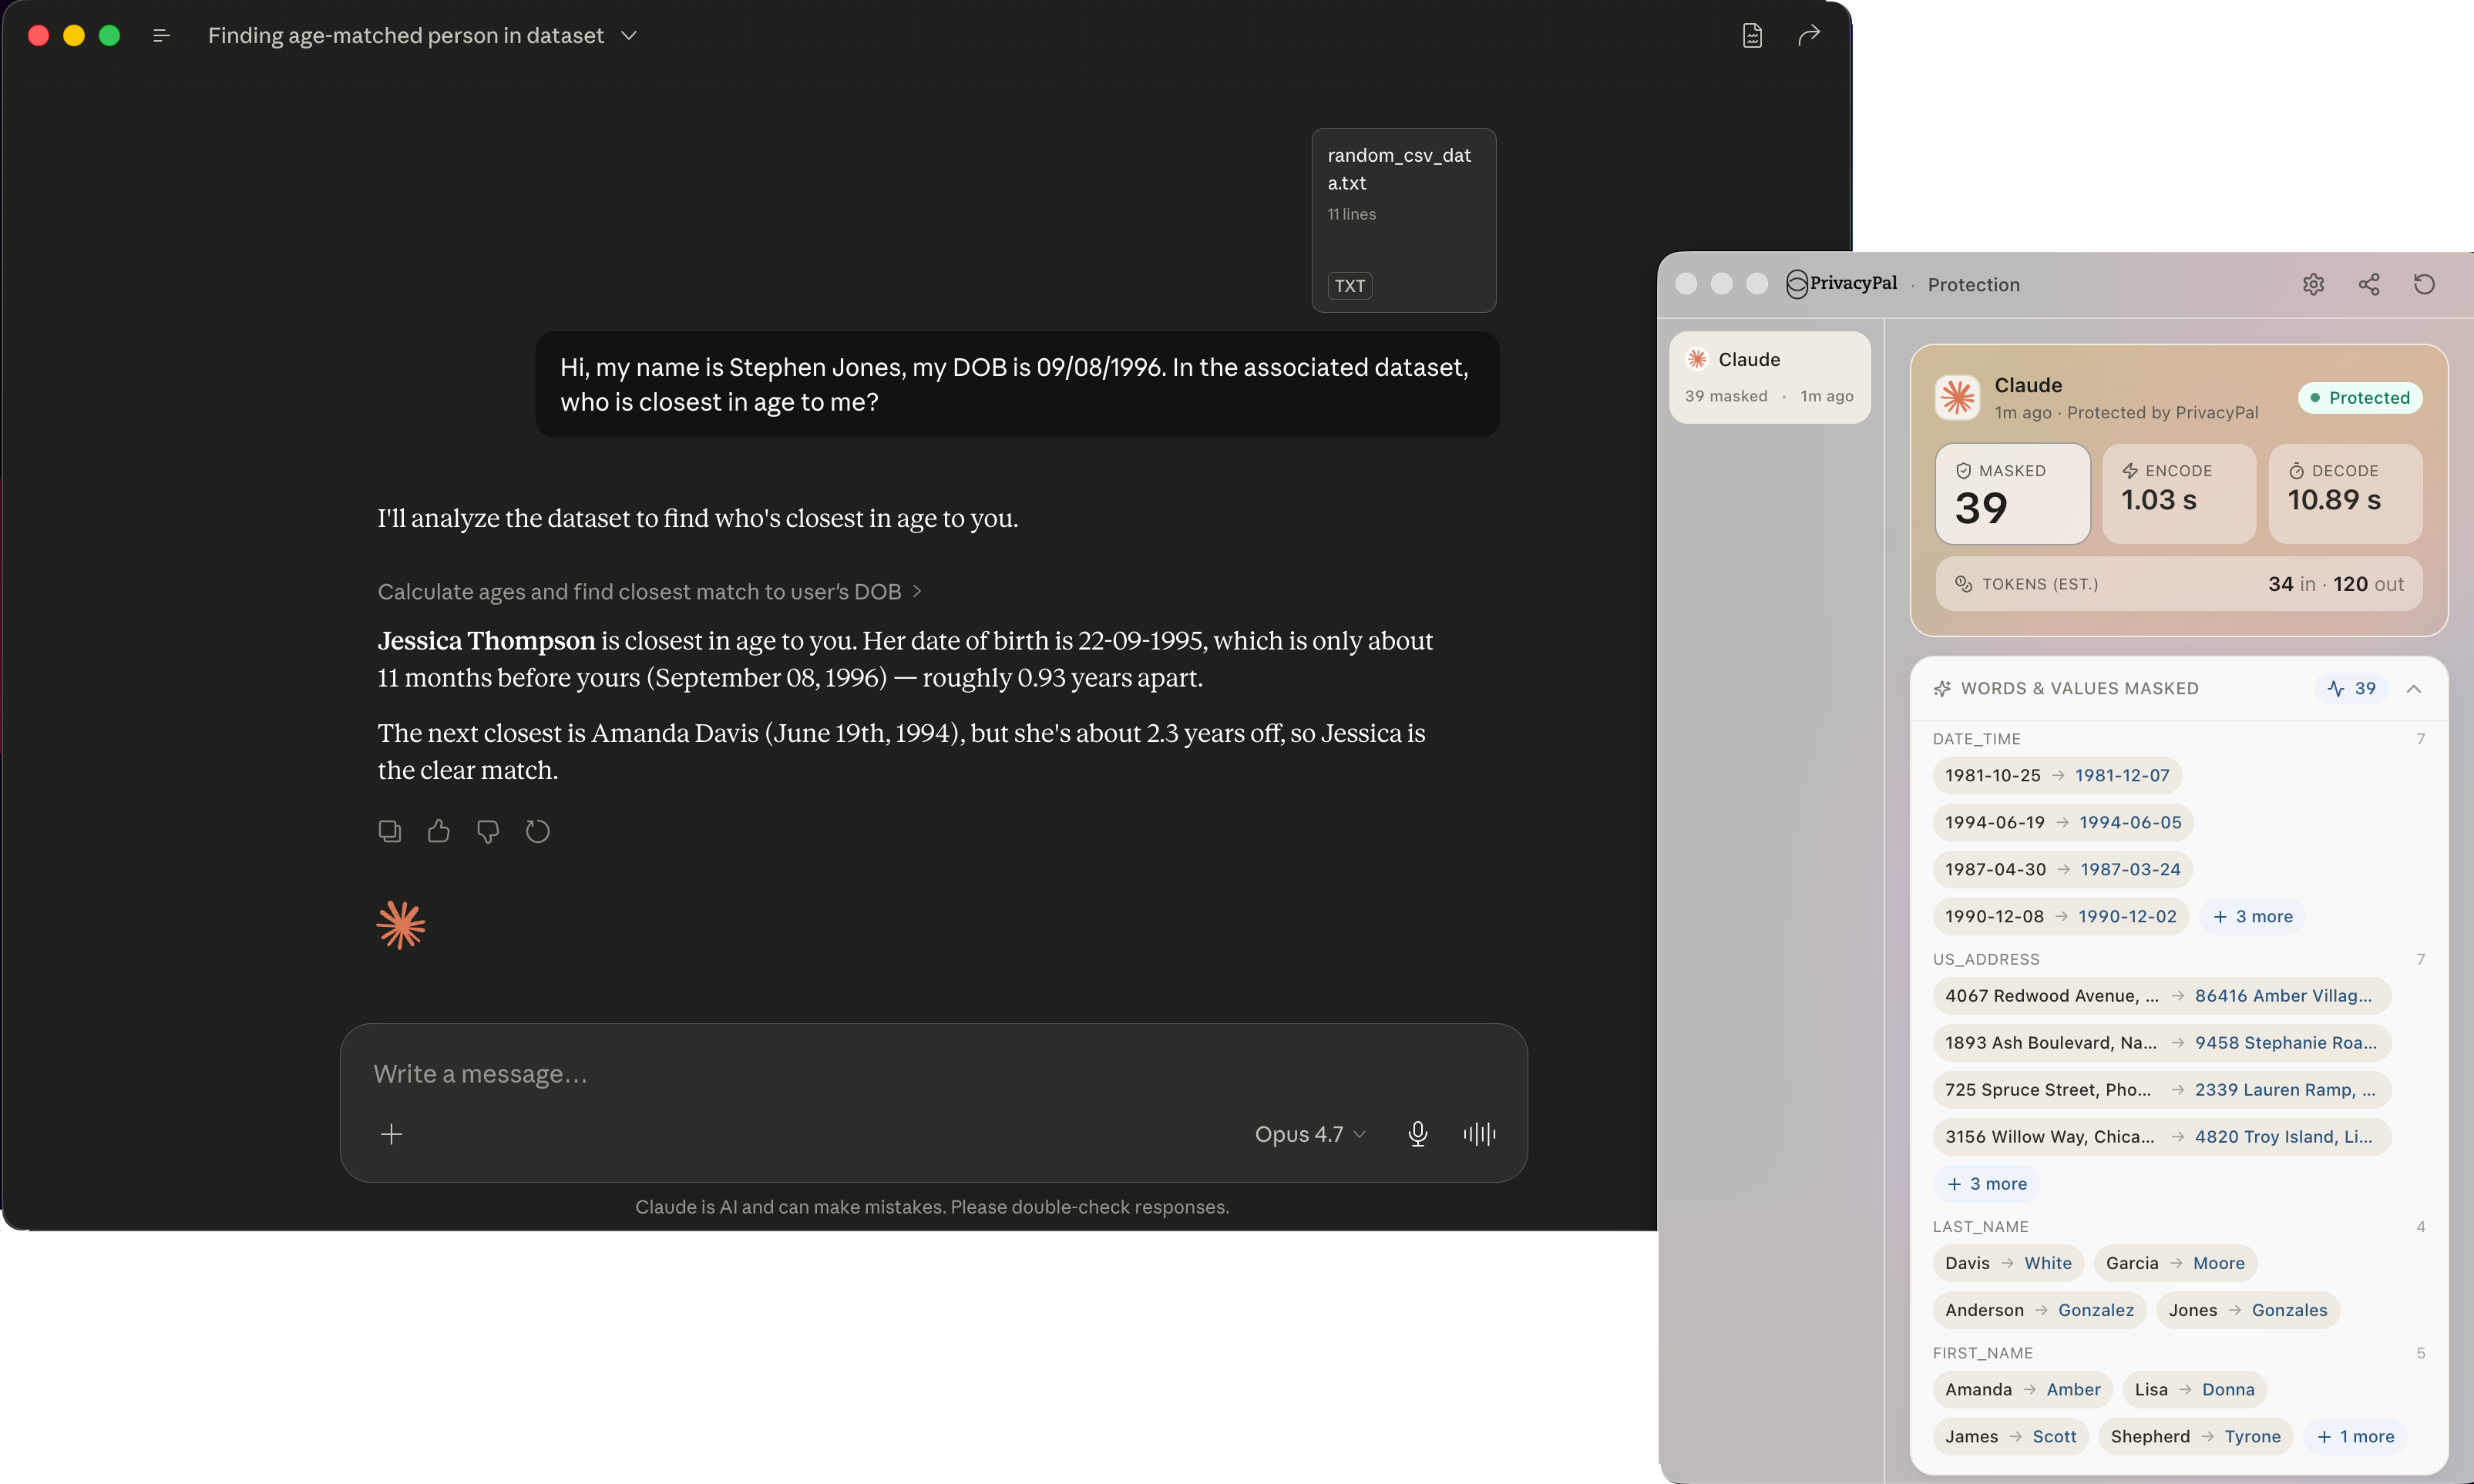Show 3 more US_ADDRESS entries

1986,1184
